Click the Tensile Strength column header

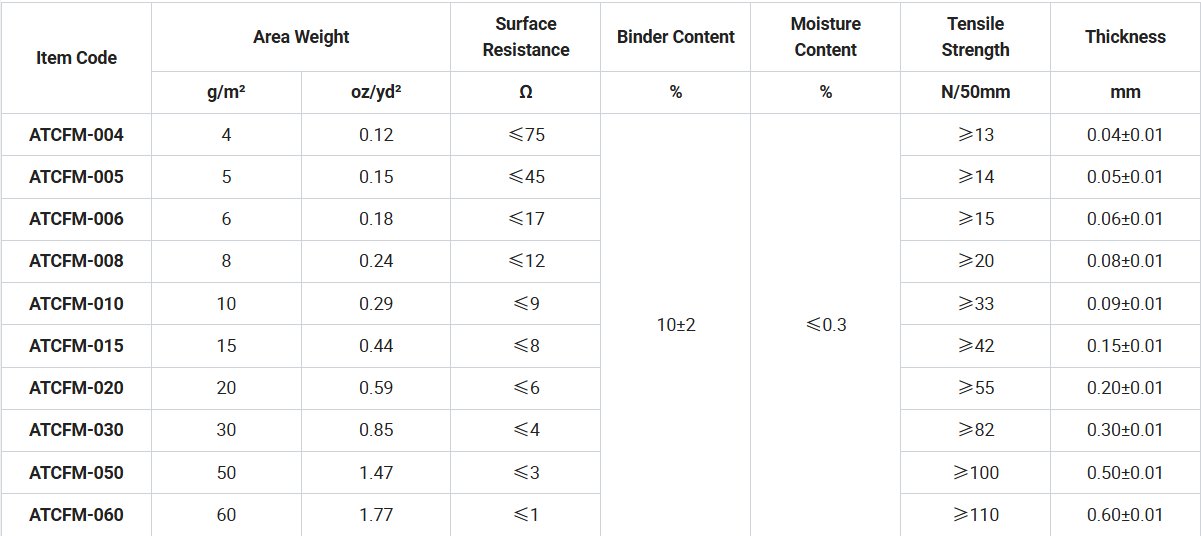click(975, 37)
